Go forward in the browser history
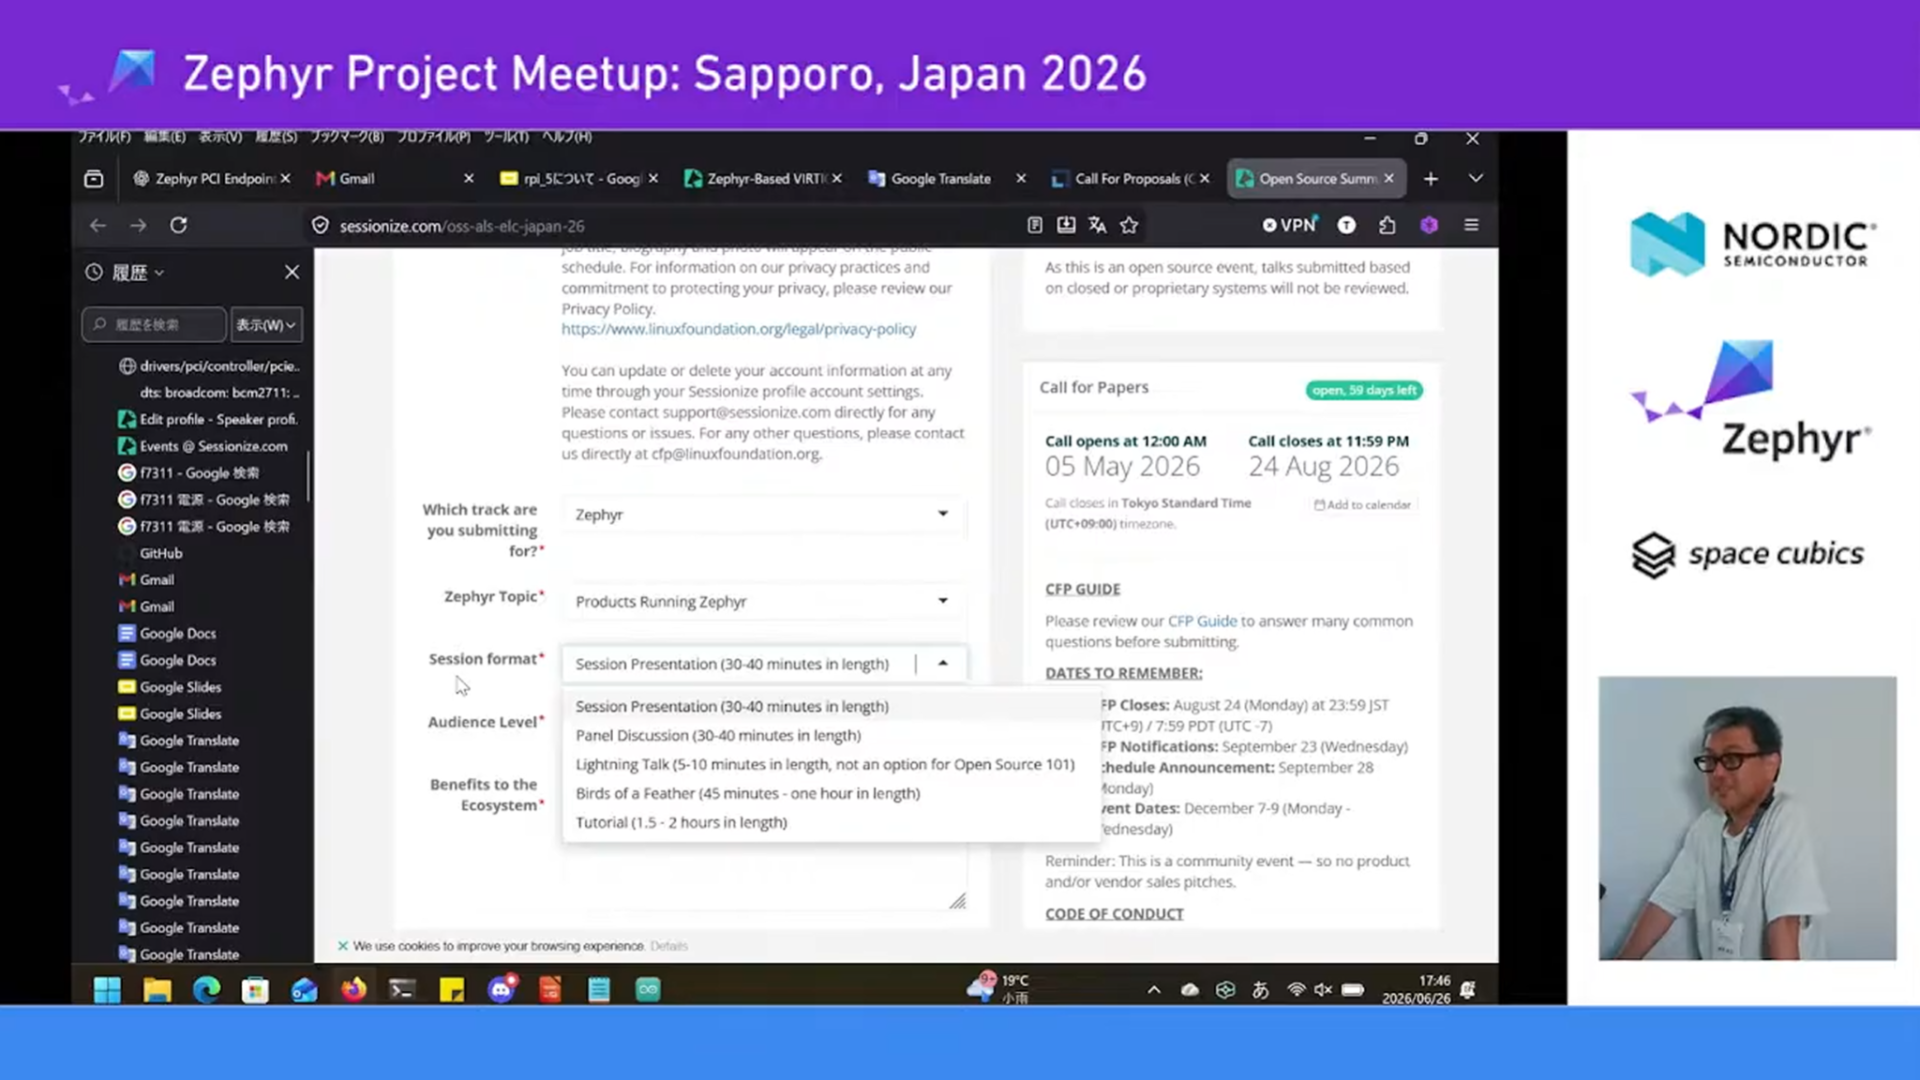Image resolution: width=1920 pixels, height=1080 pixels. click(x=138, y=226)
